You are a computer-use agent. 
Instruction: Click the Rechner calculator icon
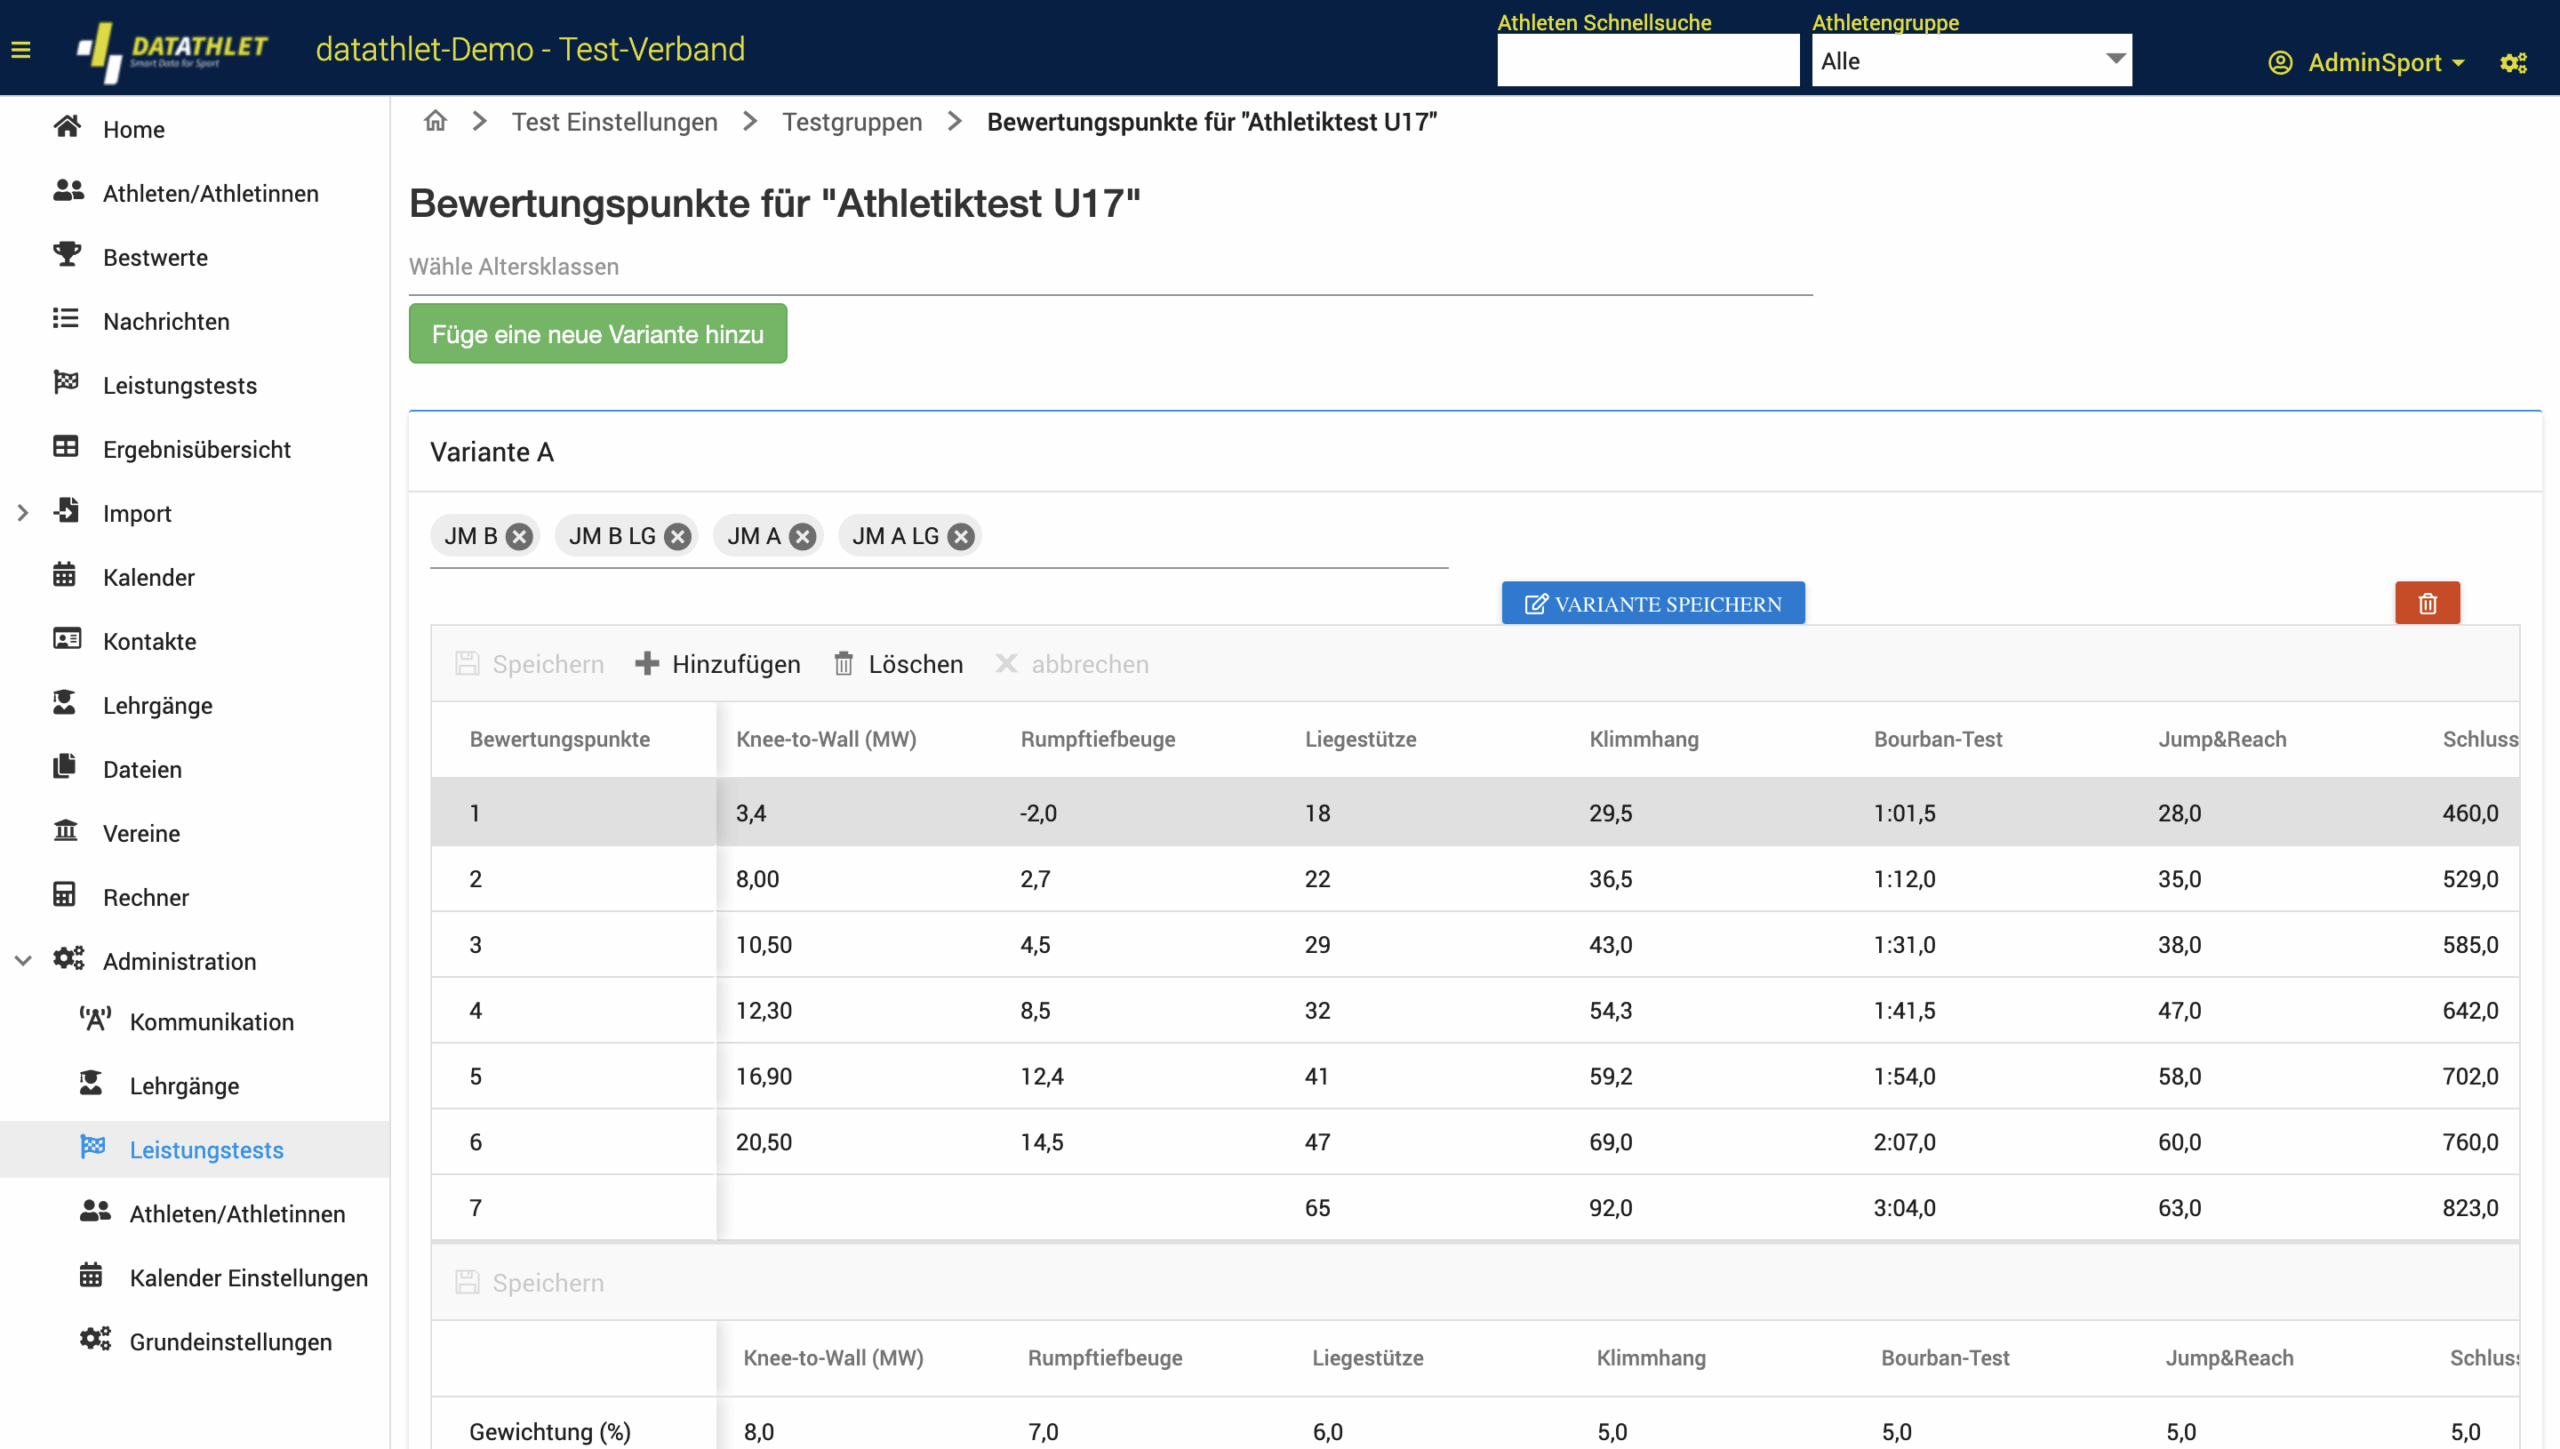(65, 894)
